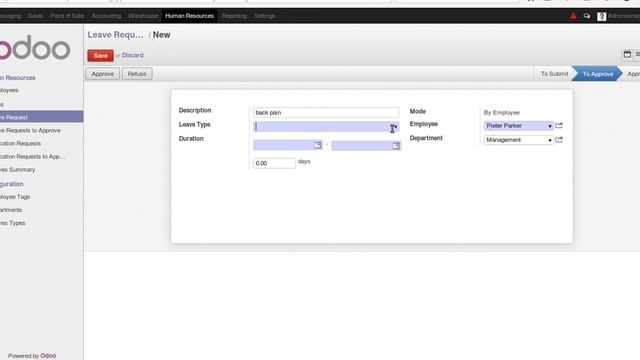Image resolution: width=640 pixels, height=360 pixels.
Task: Open the chat messages icon
Action: (x=587, y=16)
